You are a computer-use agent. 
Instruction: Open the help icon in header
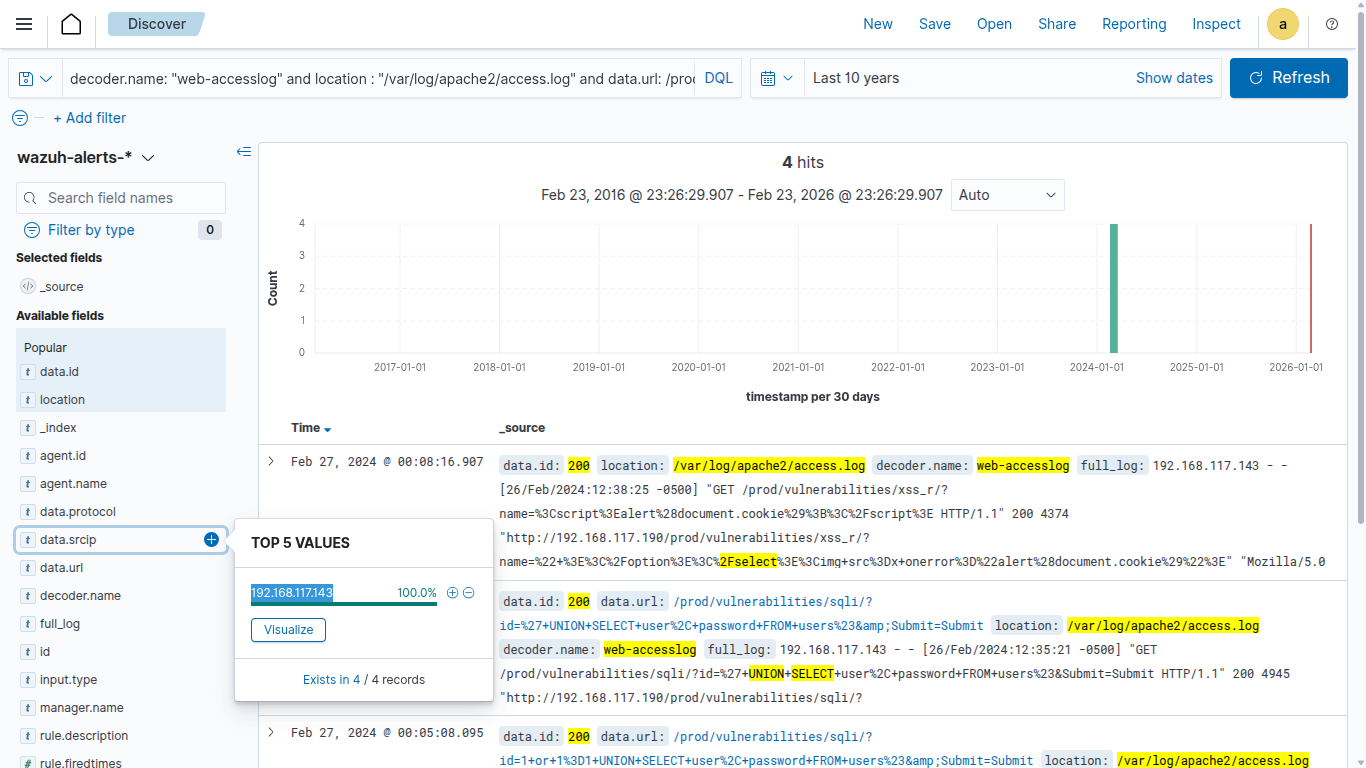point(1331,24)
